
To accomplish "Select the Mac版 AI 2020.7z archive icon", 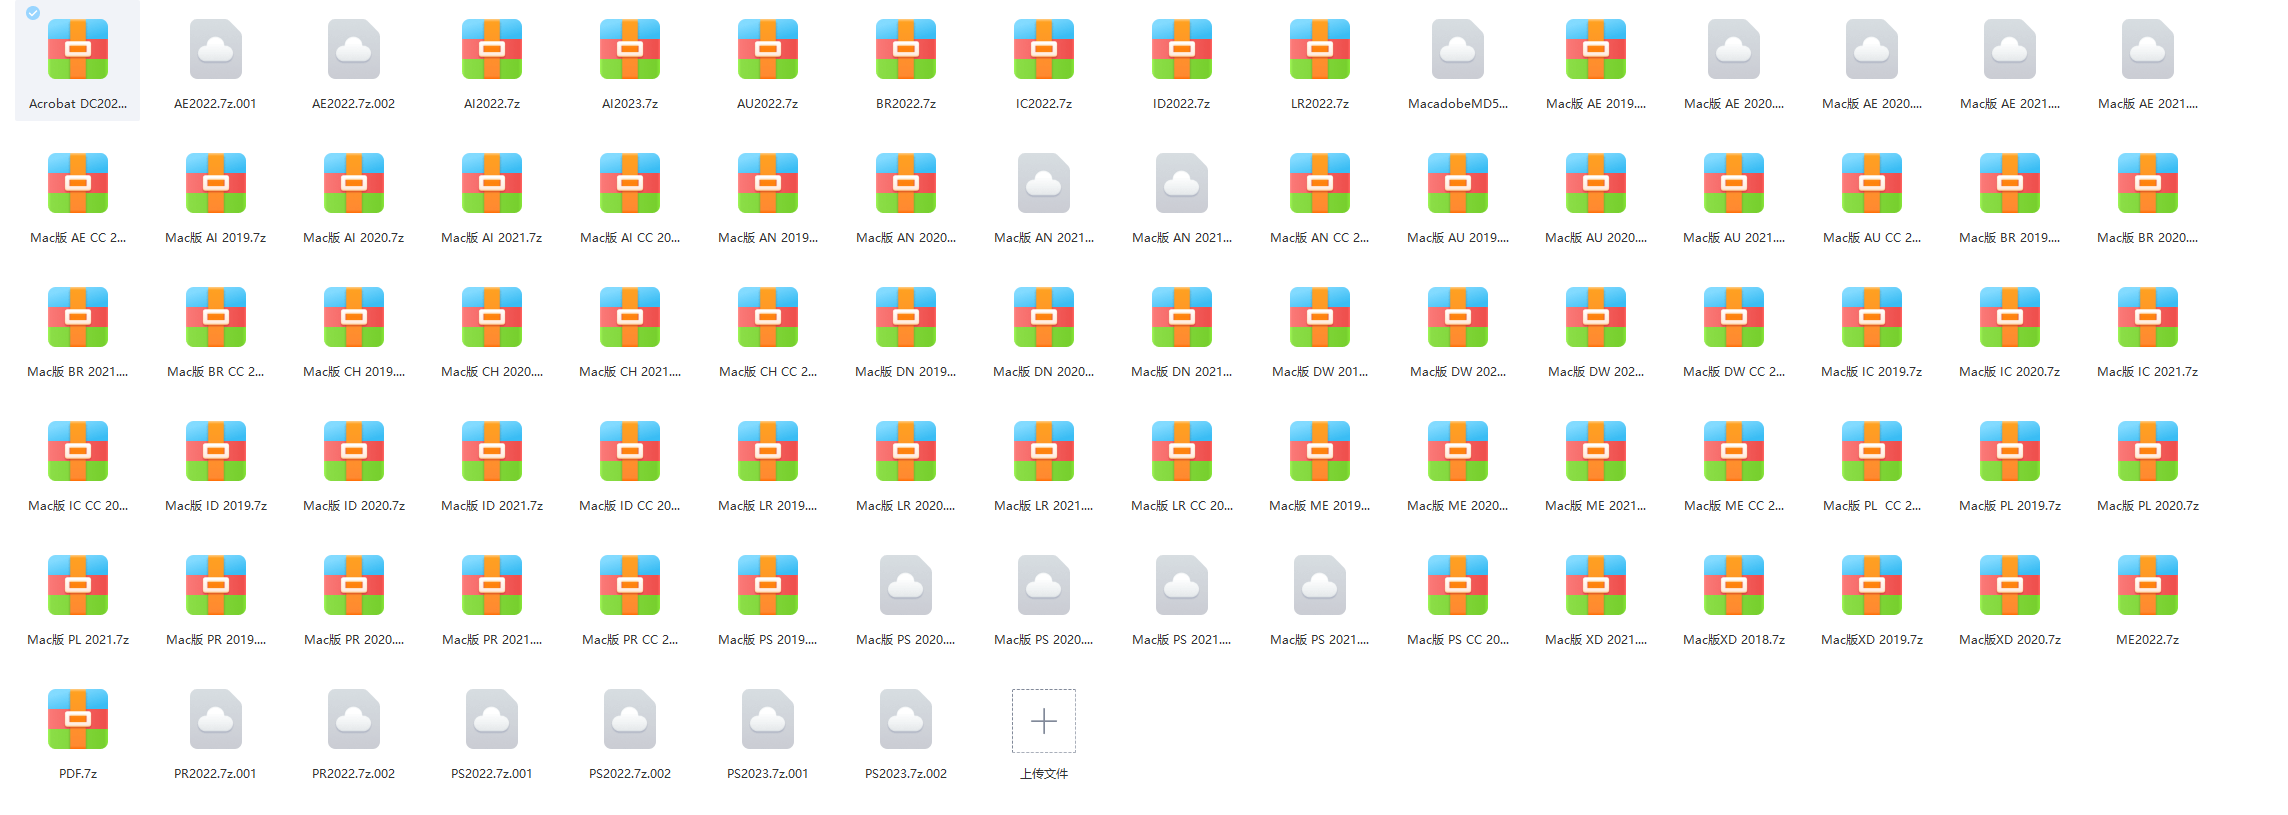I will pyautogui.click(x=354, y=183).
